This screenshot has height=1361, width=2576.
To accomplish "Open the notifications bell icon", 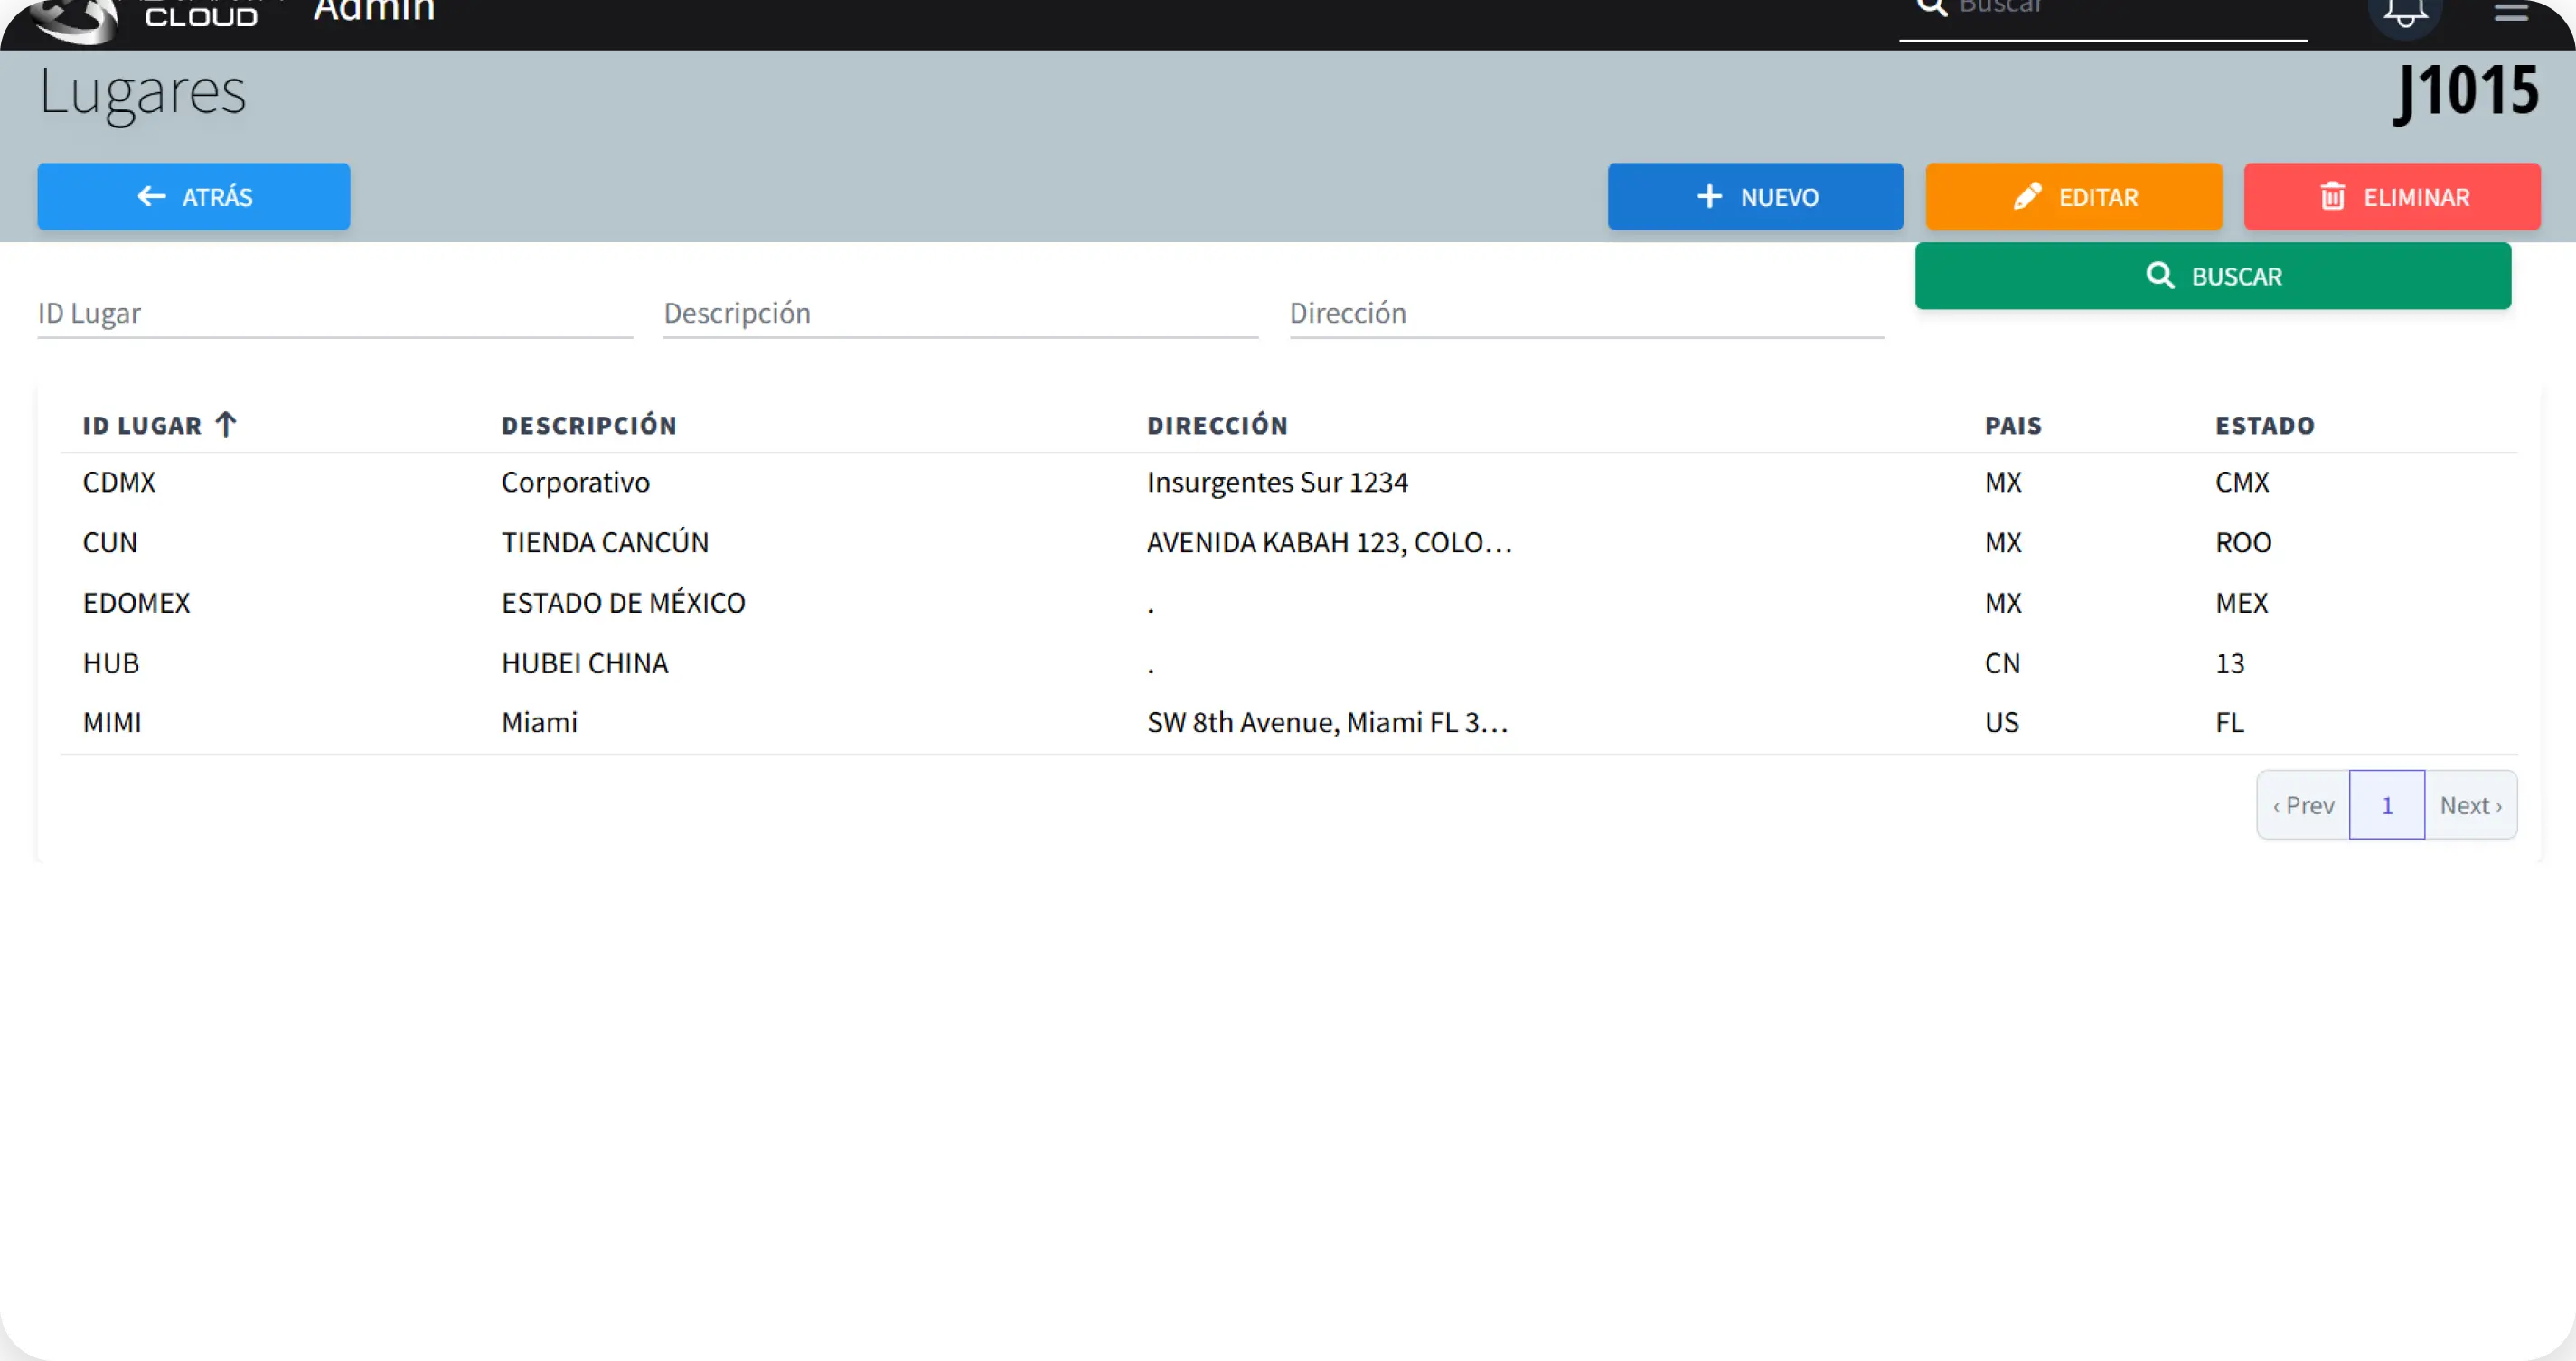I will pos(2406,12).
